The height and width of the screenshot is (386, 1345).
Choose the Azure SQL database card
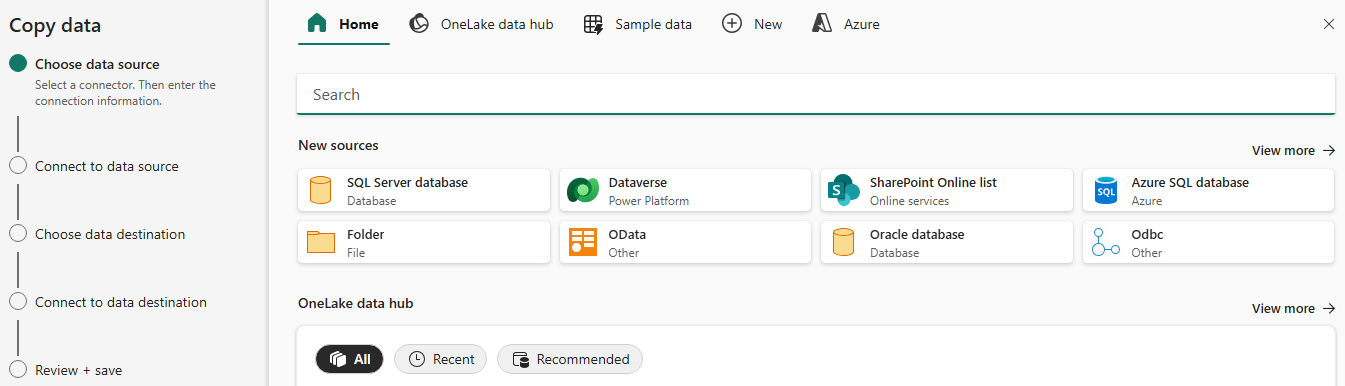[x=1208, y=190]
